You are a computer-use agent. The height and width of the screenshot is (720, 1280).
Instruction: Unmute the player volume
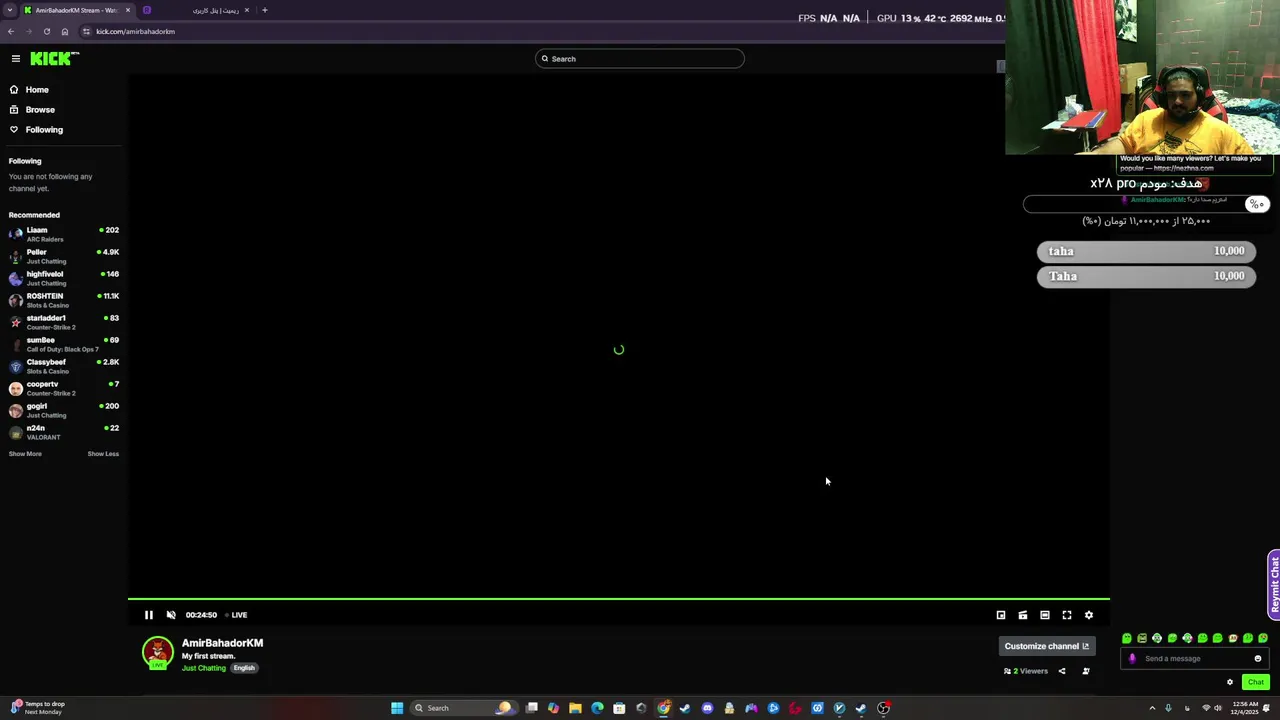pyautogui.click(x=171, y=615)
